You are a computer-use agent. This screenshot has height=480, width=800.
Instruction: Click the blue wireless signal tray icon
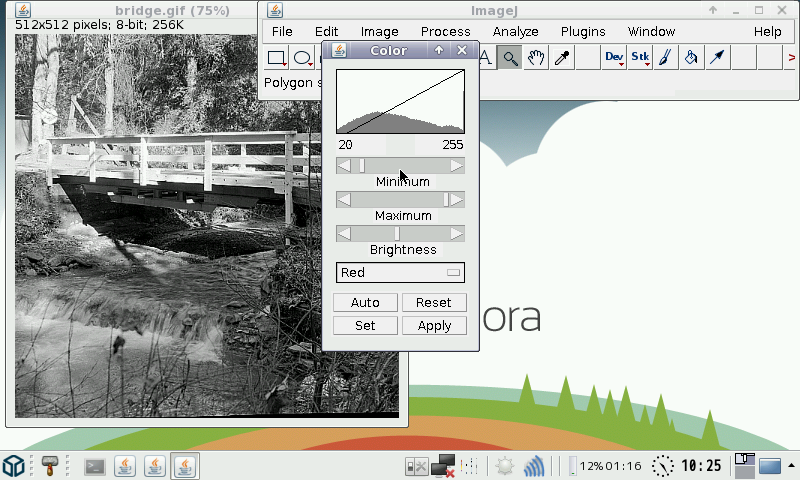point(534,466)
